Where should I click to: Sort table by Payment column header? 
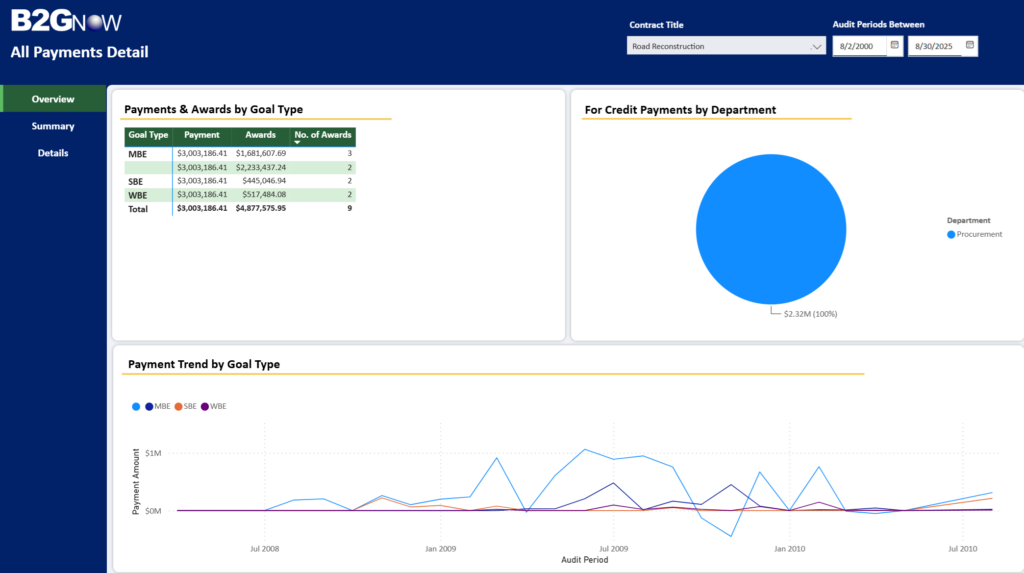tap(202, 135)
